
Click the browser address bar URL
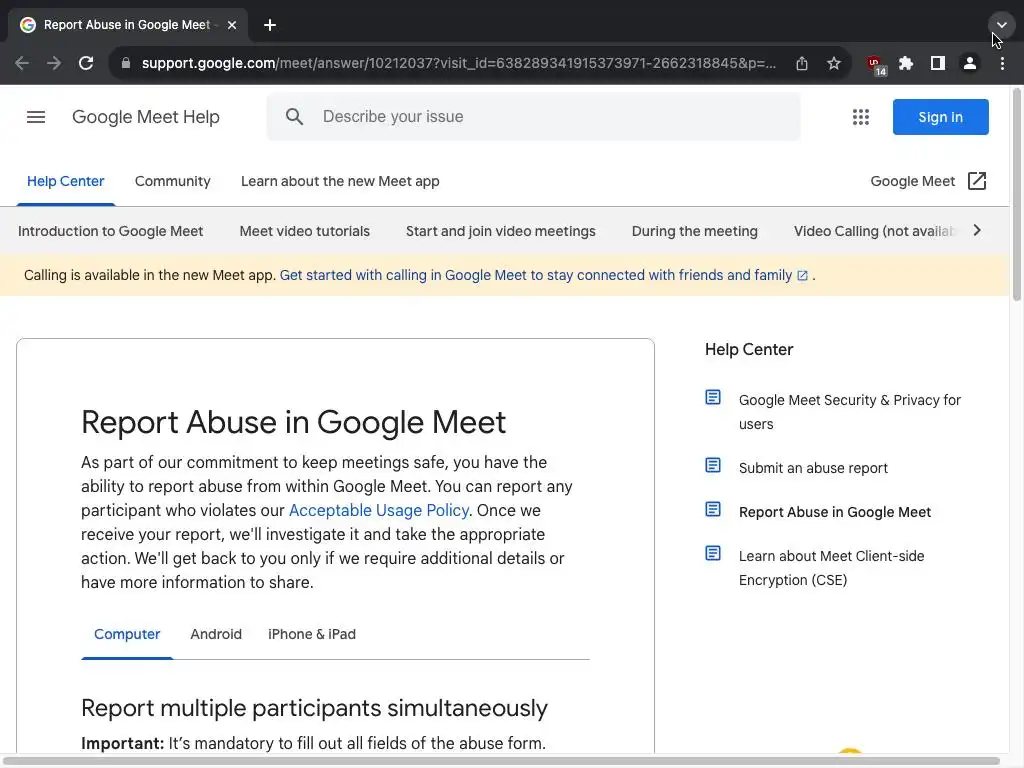tap(458, 63)
